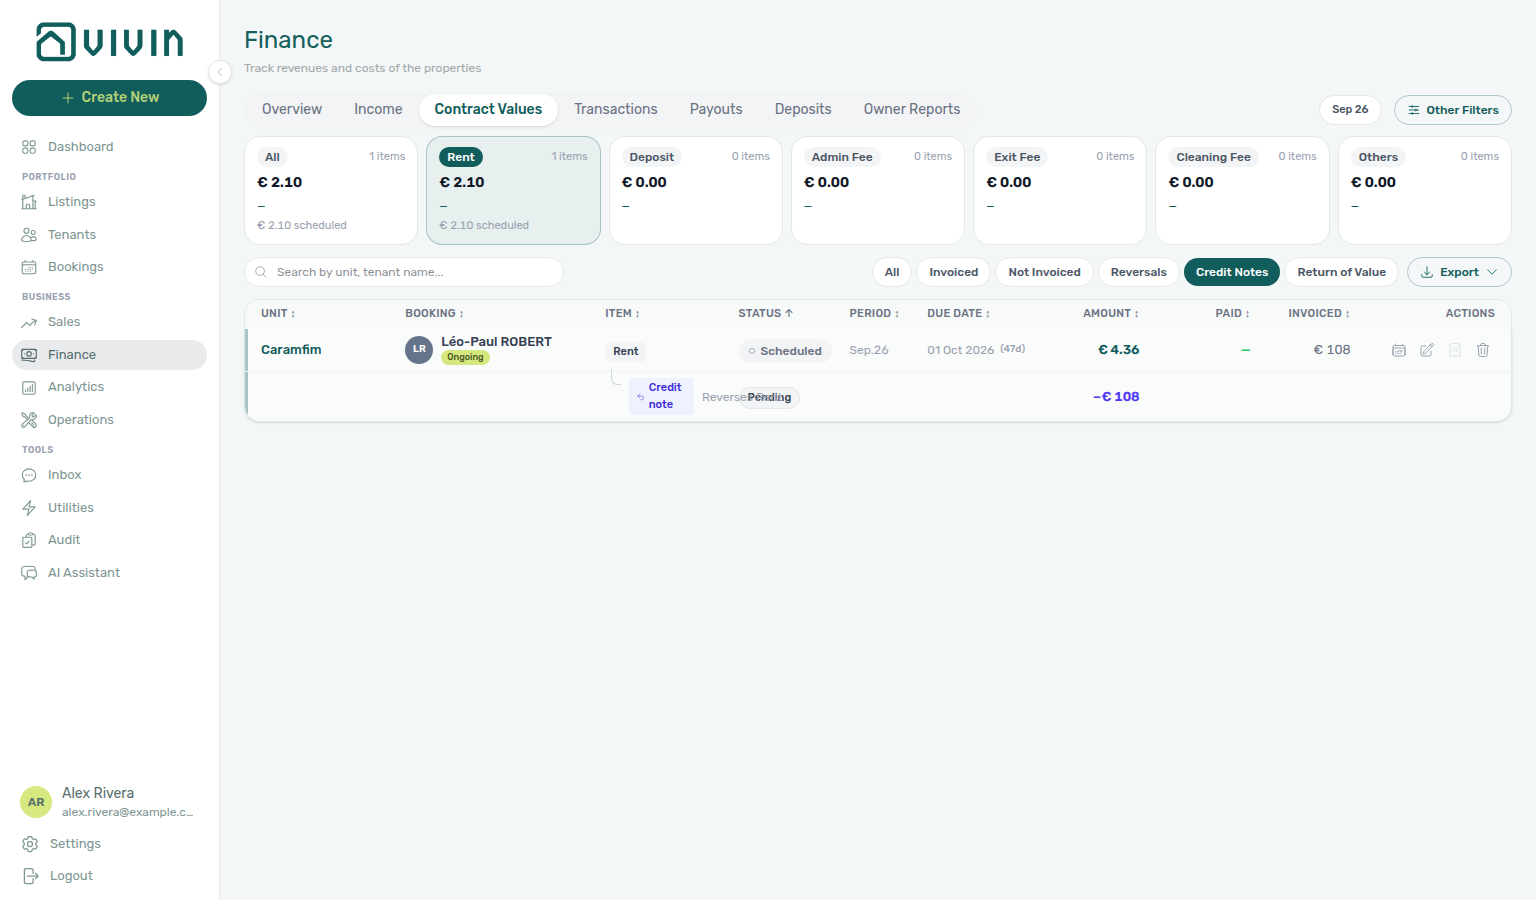Screen dimensions: 1536x900
Task: Show All items filter pill
Action: [892, 272]
